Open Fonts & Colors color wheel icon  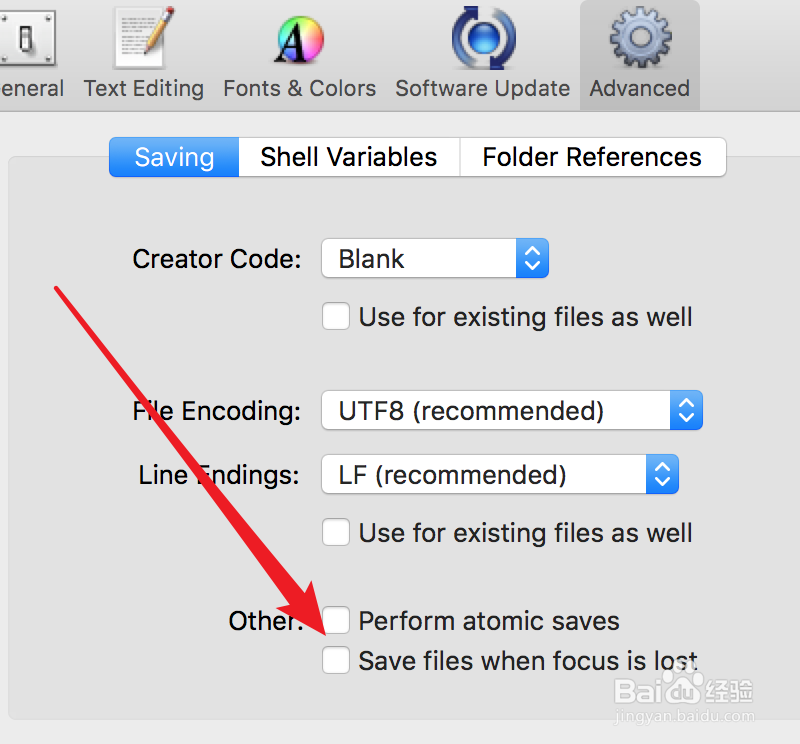[299, 40]
